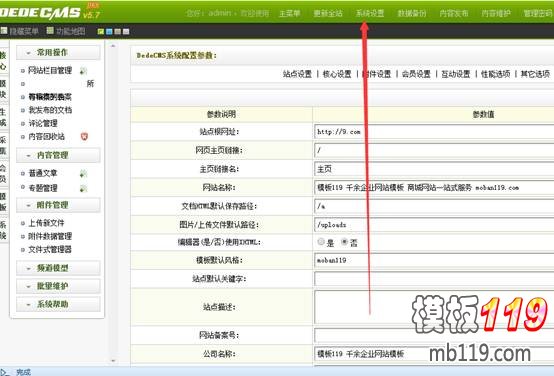Expand the 频道模型 section
Screen dimensions: 554x376
tap(58, 268)
